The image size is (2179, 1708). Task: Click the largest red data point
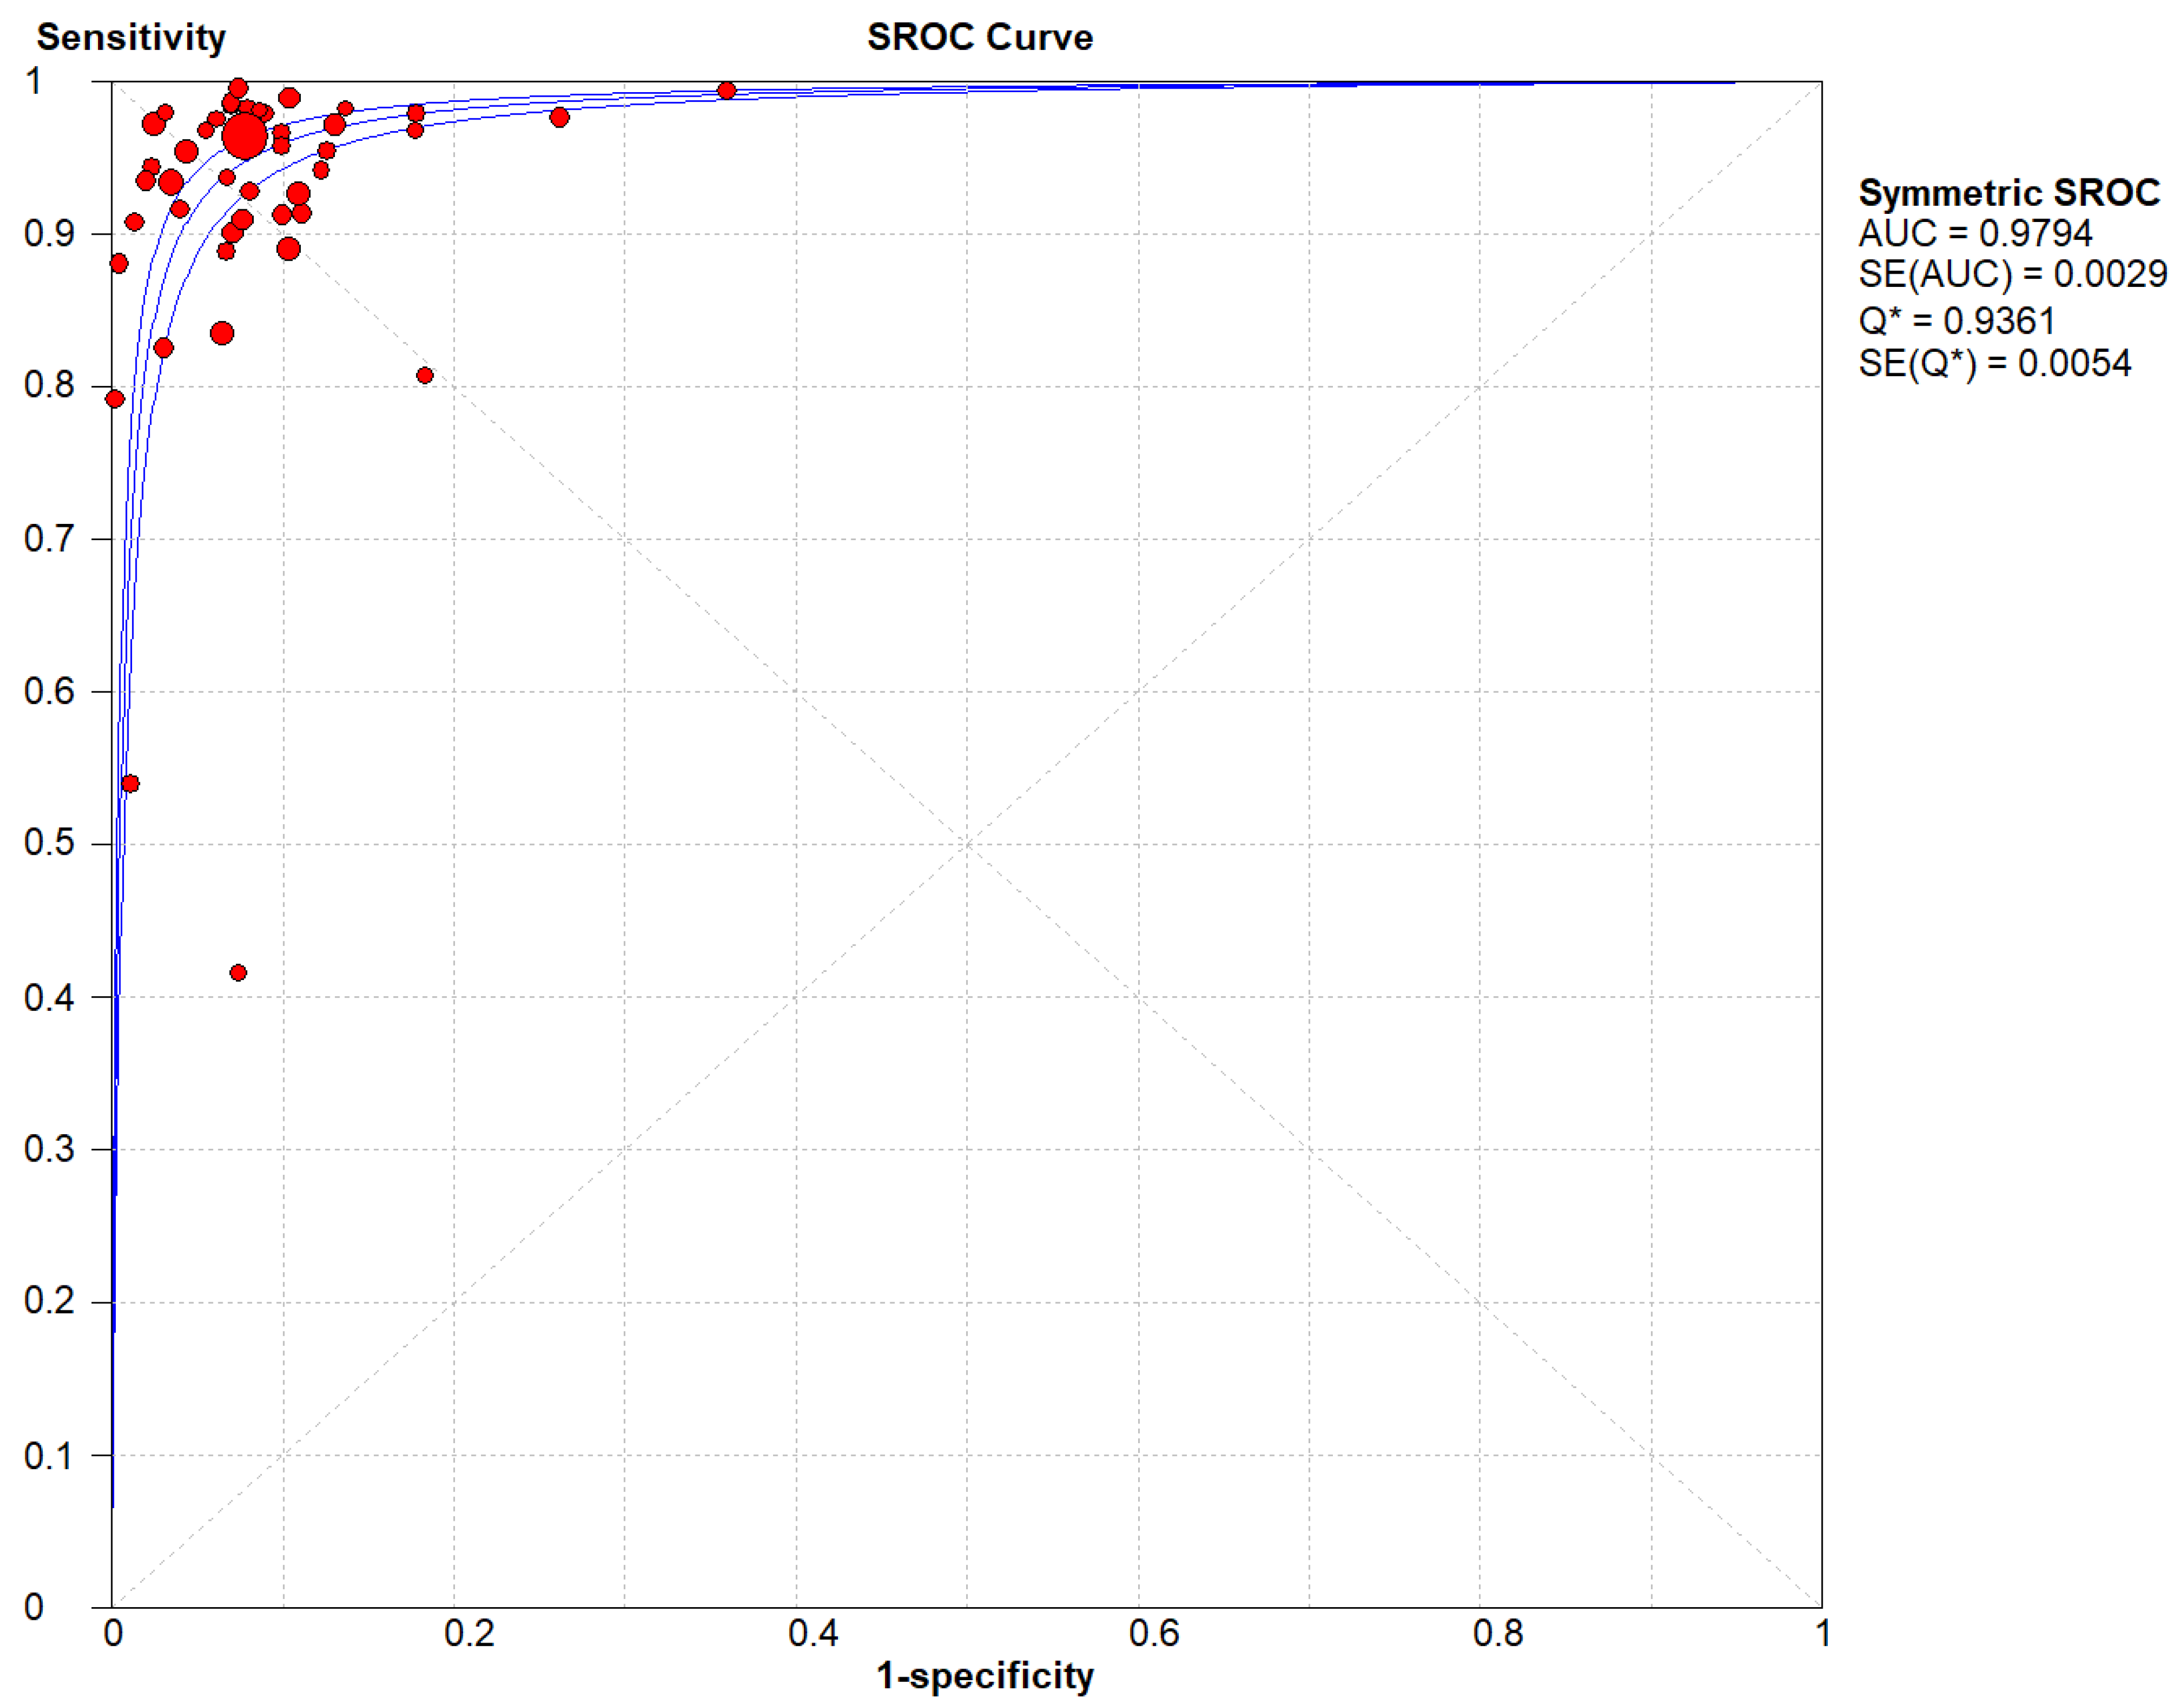pyautogui.click(x=245, y=137)
